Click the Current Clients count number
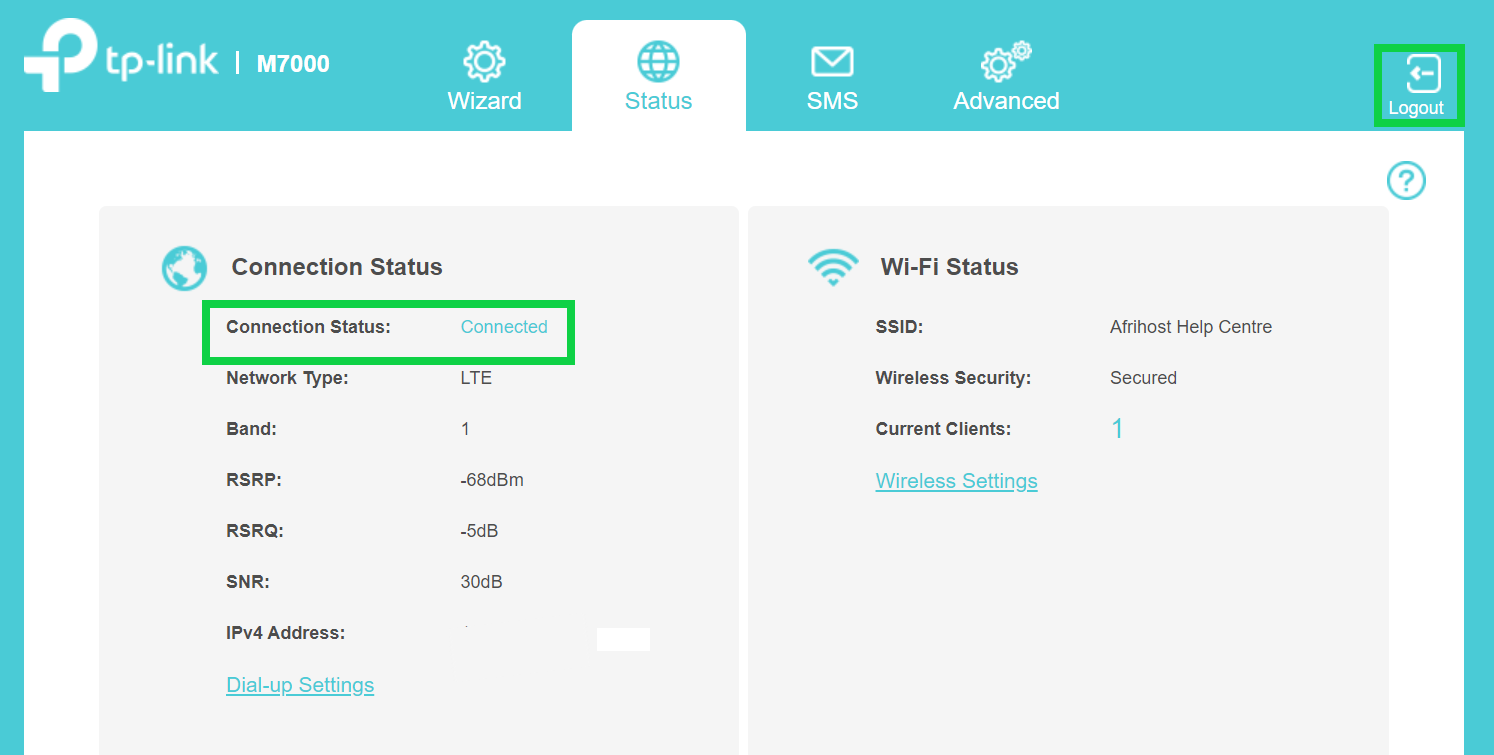The image size is (1494, 755). coord(1117,429)
